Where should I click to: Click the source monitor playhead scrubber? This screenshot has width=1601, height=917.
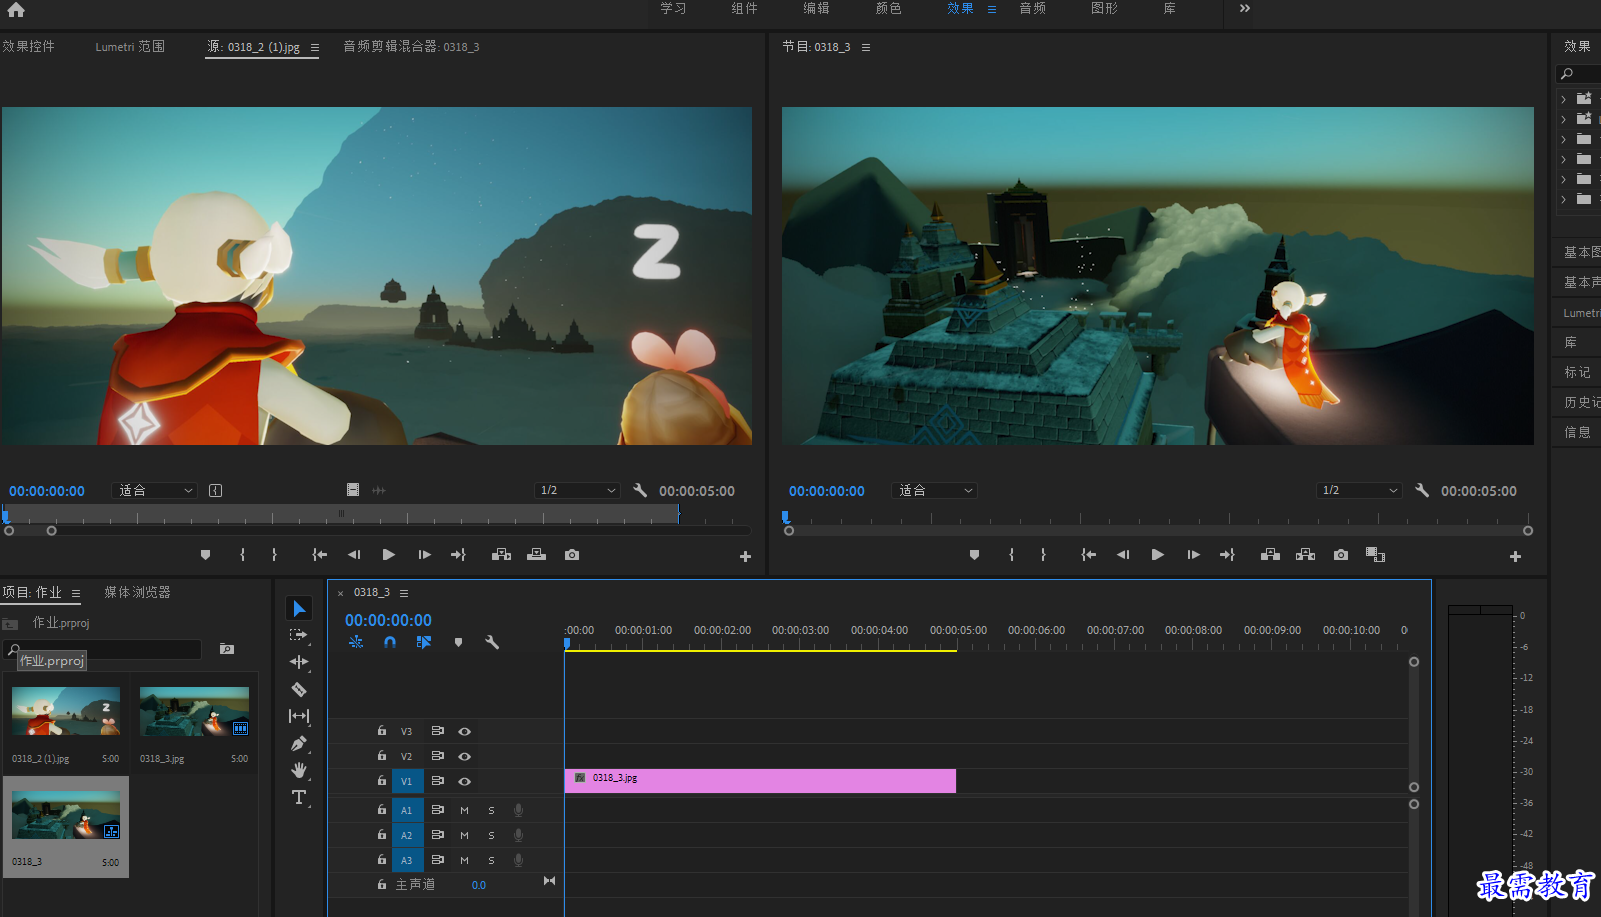coord(5,516)
